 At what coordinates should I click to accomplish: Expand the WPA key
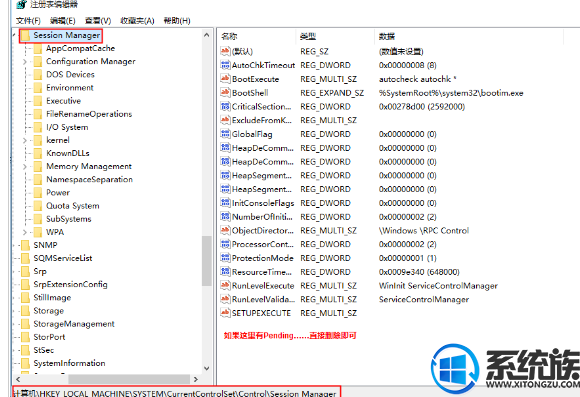[25, 232]
